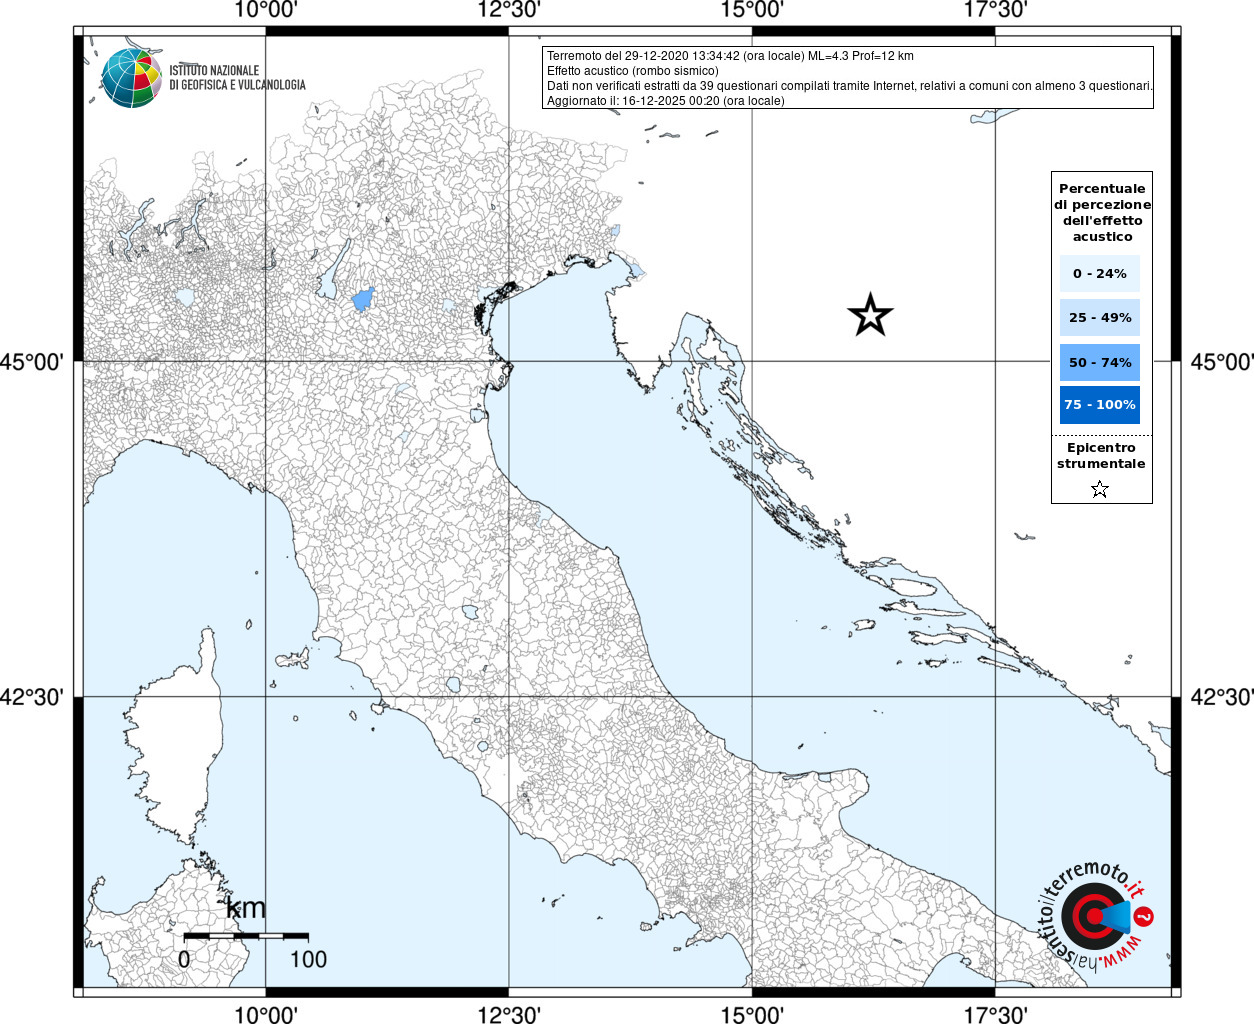Click 'Istituto Nazionale di Geofisica e Vulcanologia' text
The image size is (1254, 1024).
click(237, 78)
